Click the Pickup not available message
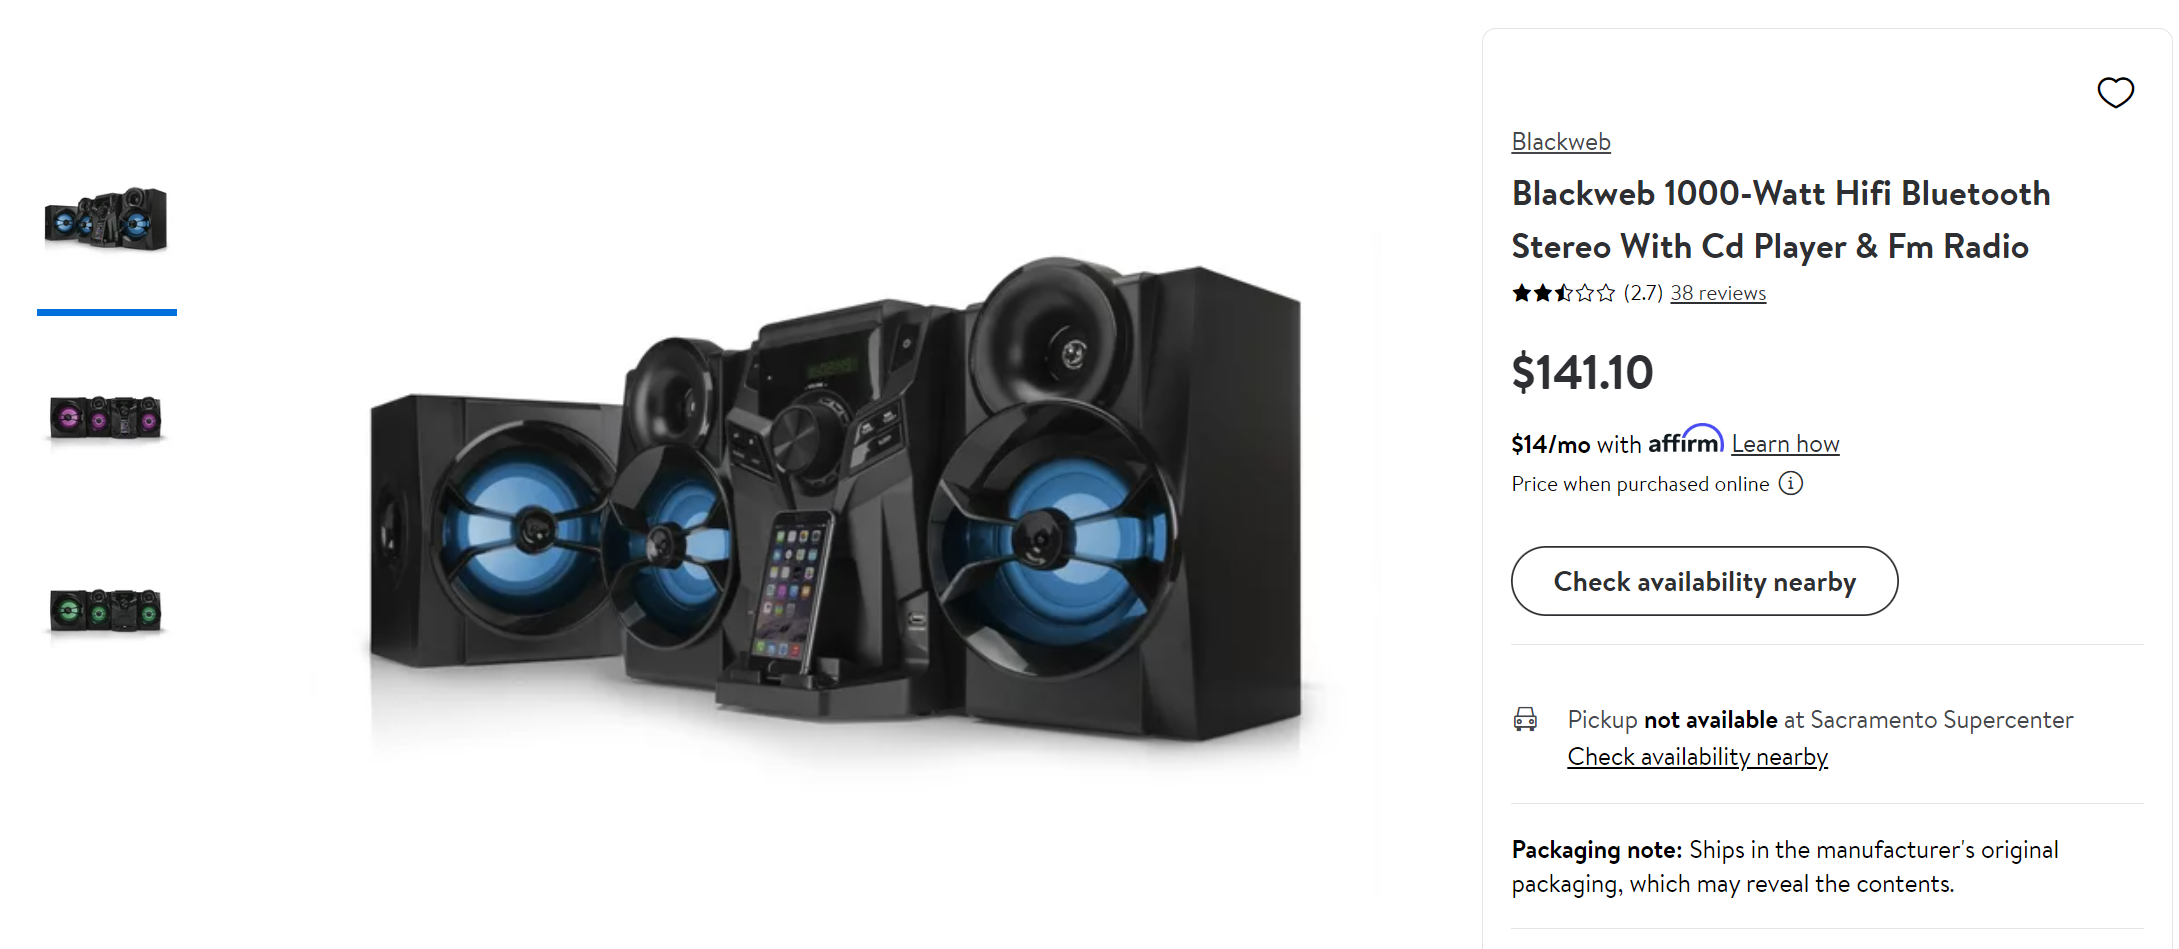The image size is (2179, 949). (x=1820, y=720)
